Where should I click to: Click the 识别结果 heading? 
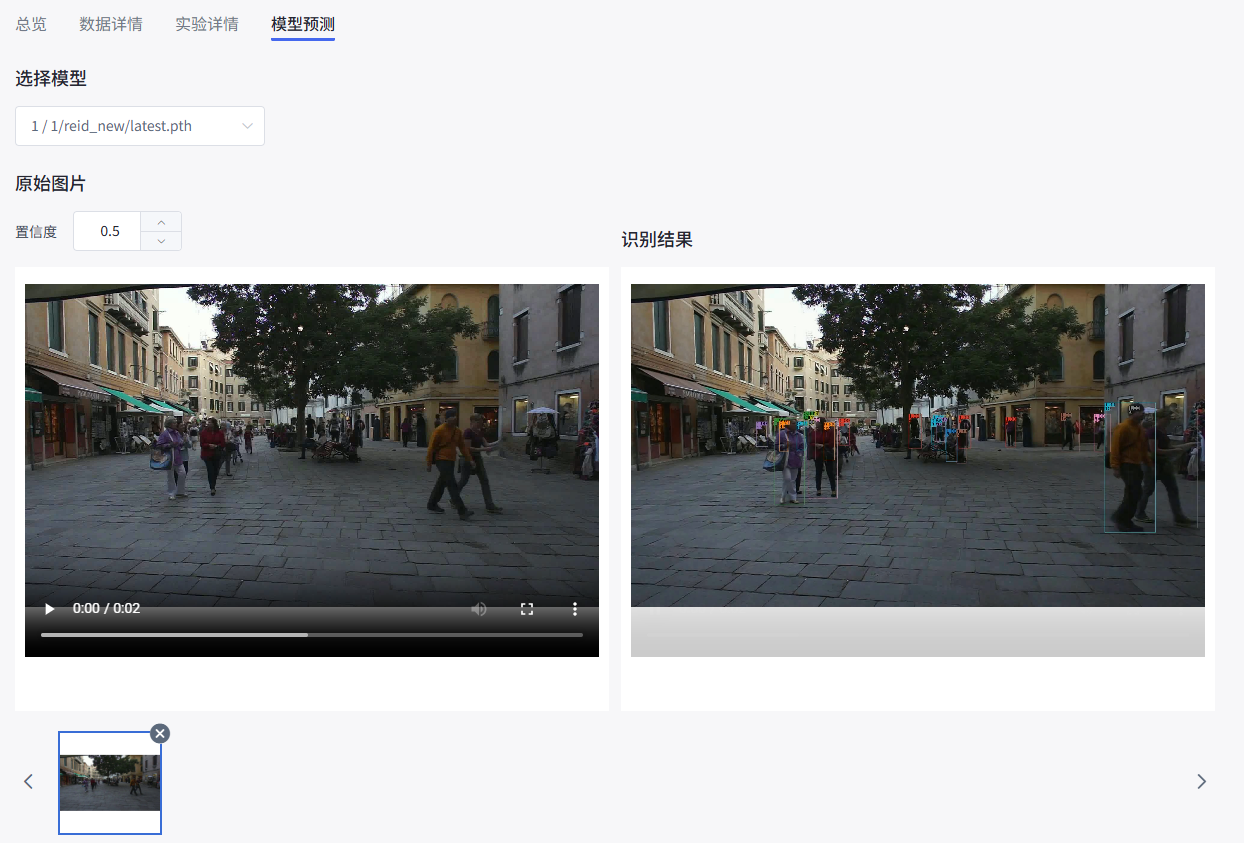pyautogui.click(x=657, y=240)
